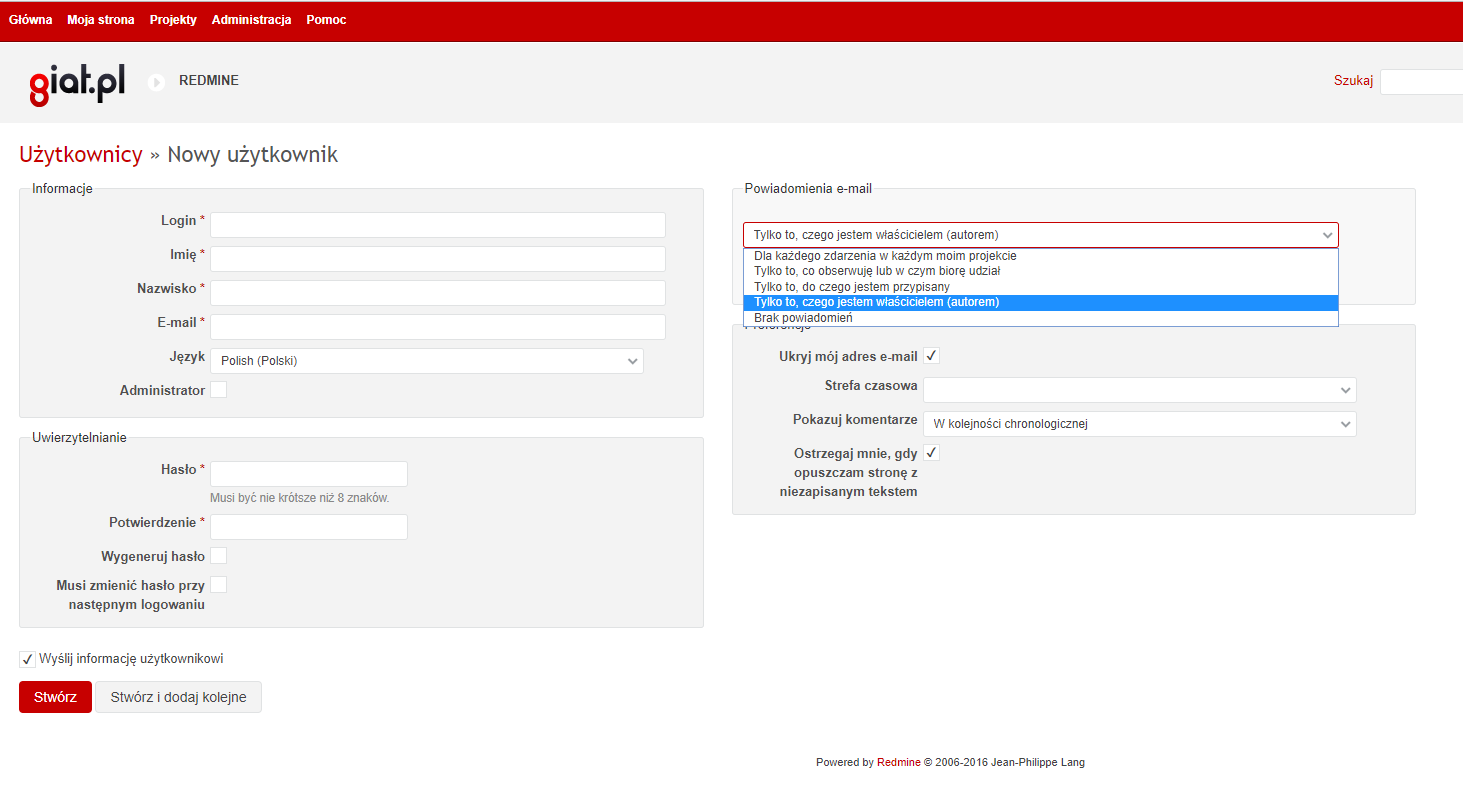The image size is (1463, 811).
Task: Click into the E-mail field
Action: tap(438, 327)
